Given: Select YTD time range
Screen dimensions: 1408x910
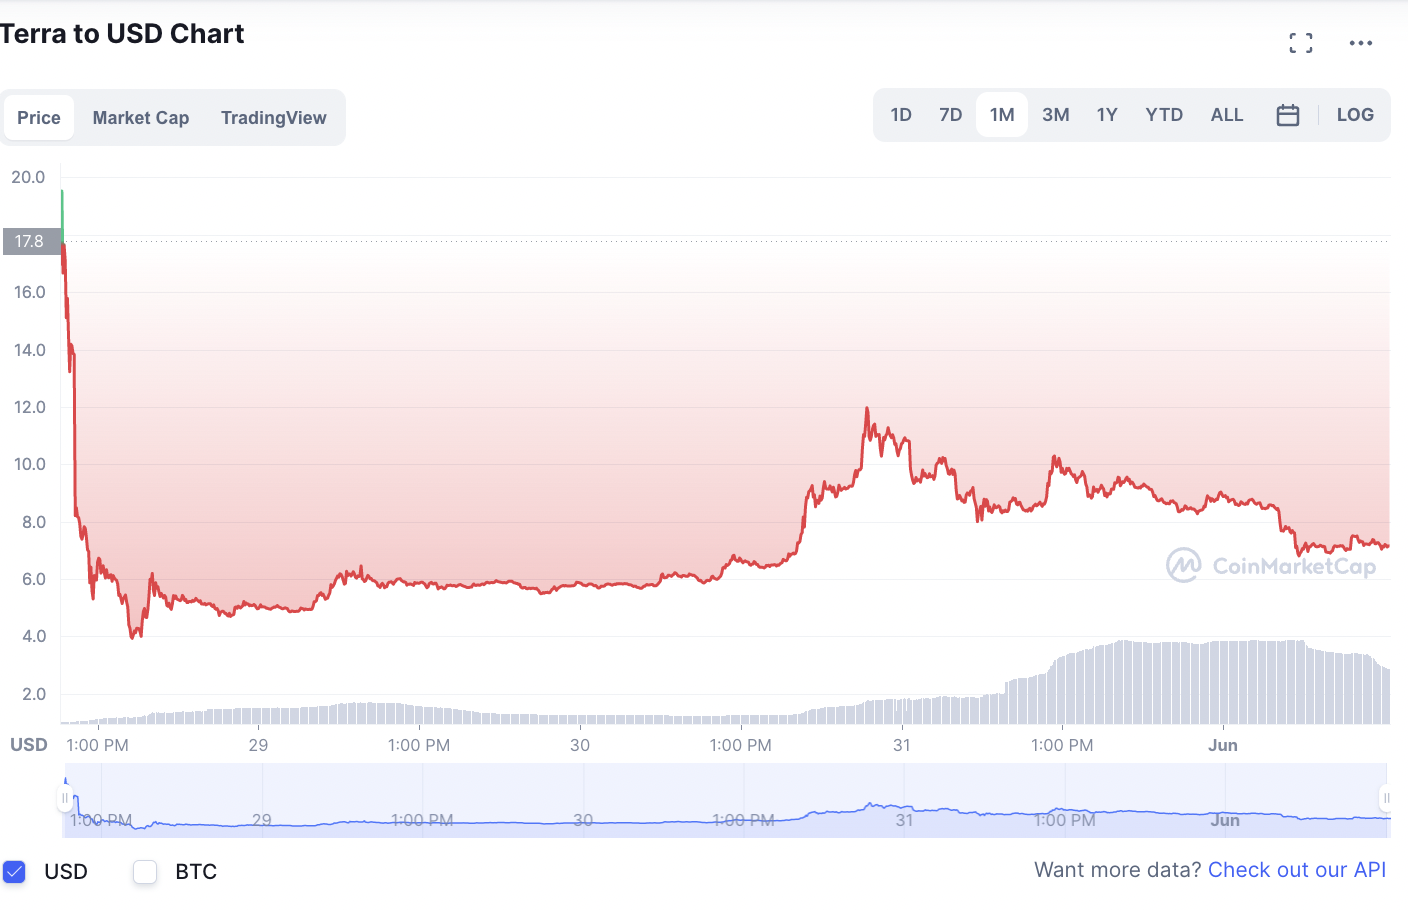Looking at the screenshot, I should (1164, 115).
